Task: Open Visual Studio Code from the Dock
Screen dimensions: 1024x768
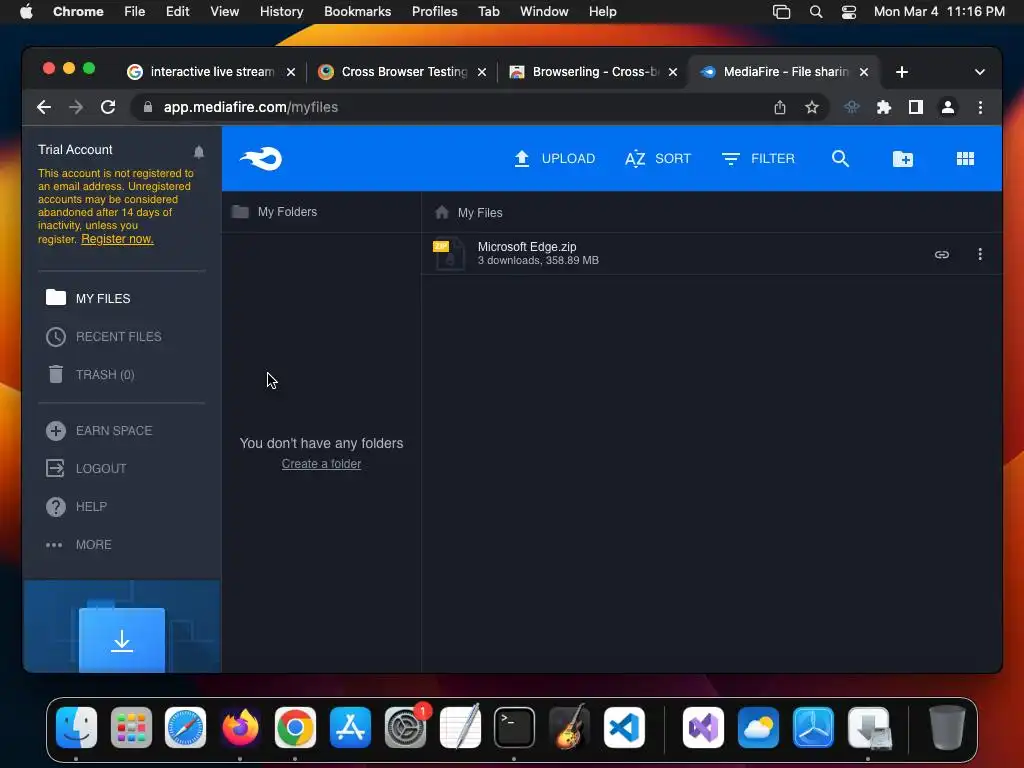Action: point(624,728)
